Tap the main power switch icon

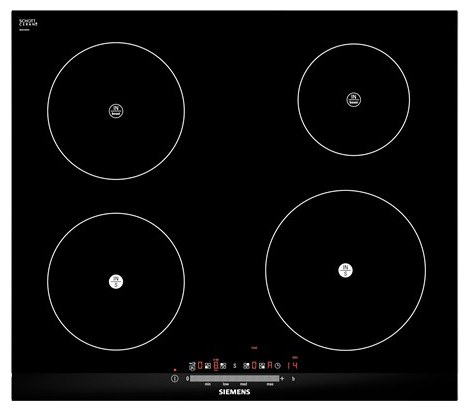[x=175, y=378]
